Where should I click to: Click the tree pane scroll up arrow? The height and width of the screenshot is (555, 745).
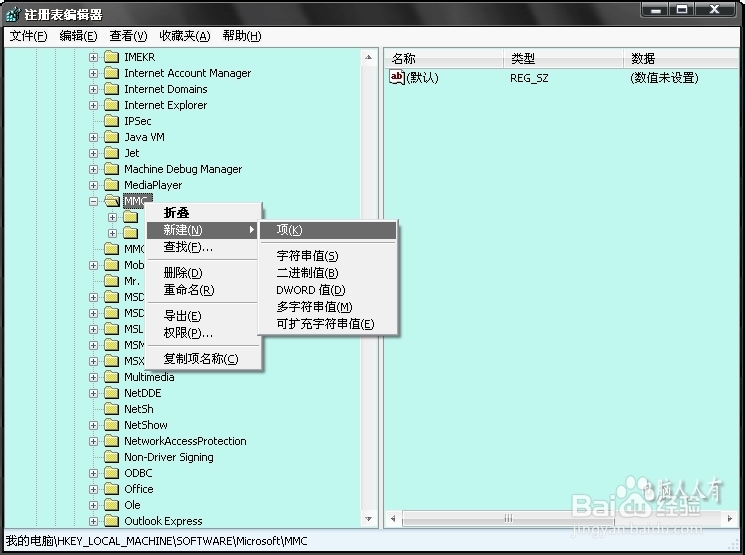click(x=369, y=57)
